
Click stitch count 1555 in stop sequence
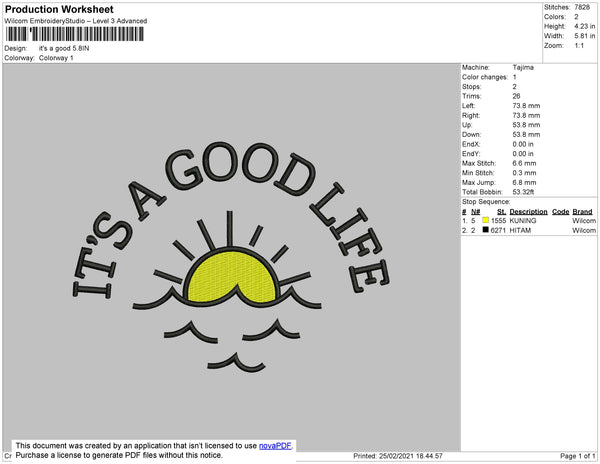498,221
